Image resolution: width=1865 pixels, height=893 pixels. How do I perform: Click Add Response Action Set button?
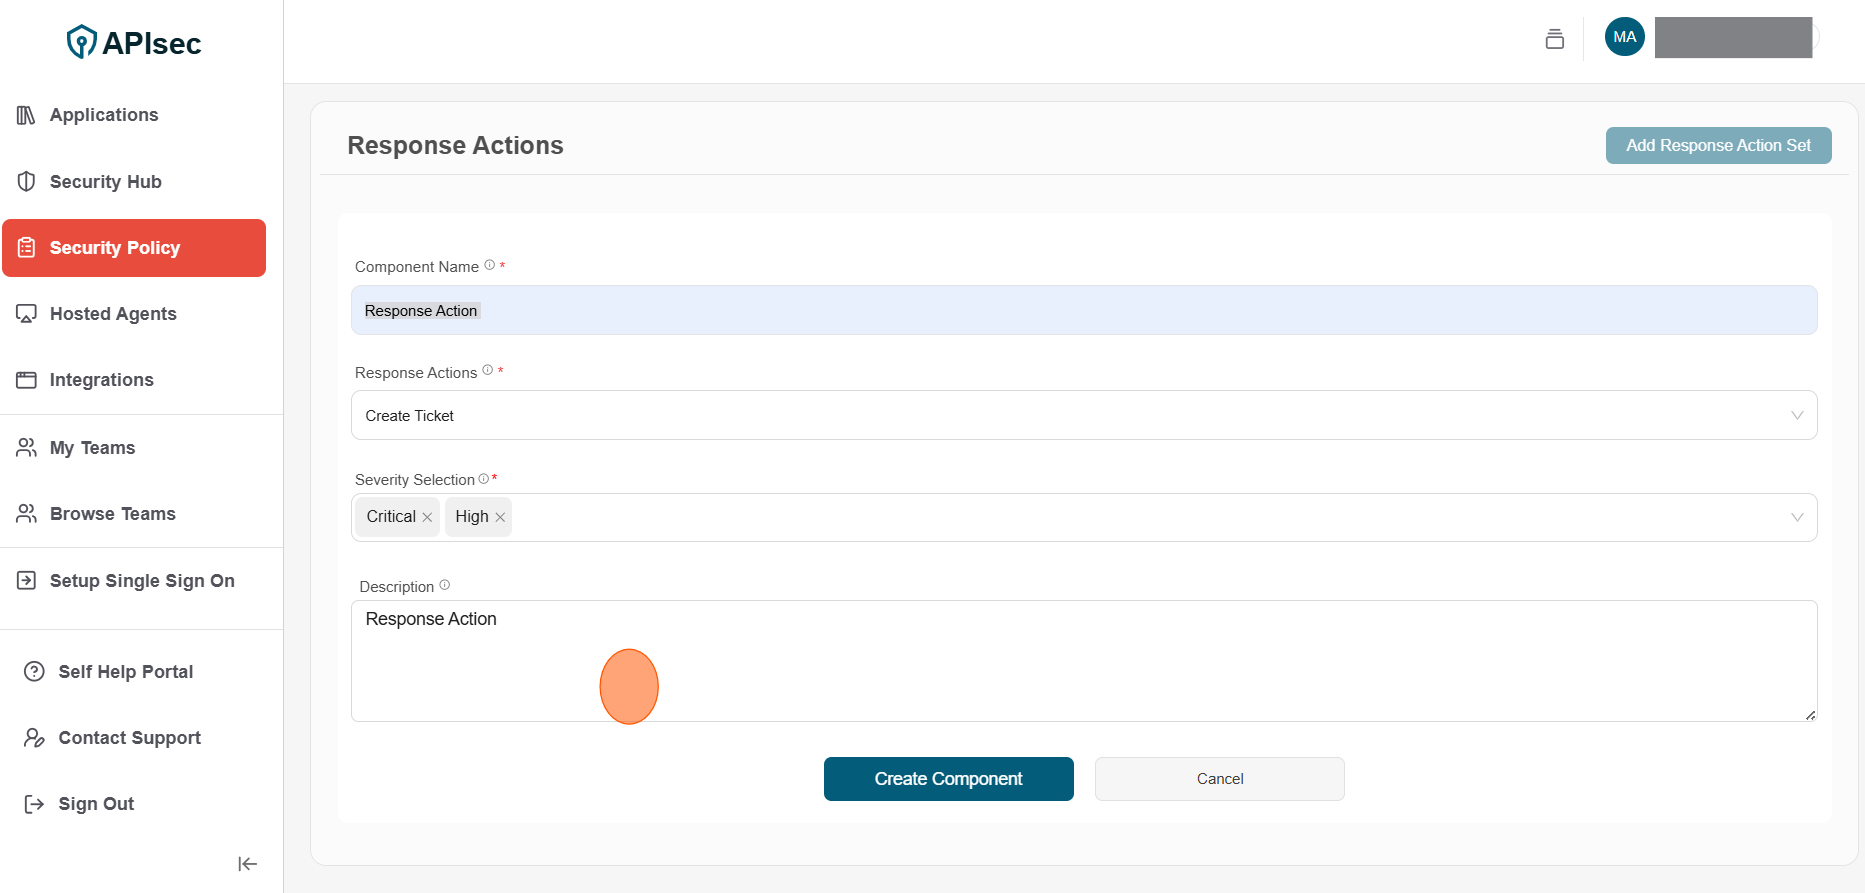click(x=1717, y=145)
